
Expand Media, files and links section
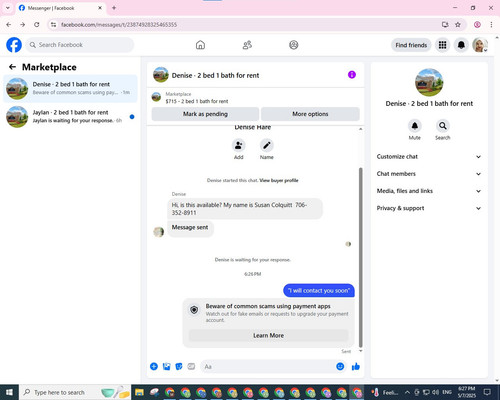(429, 191)
